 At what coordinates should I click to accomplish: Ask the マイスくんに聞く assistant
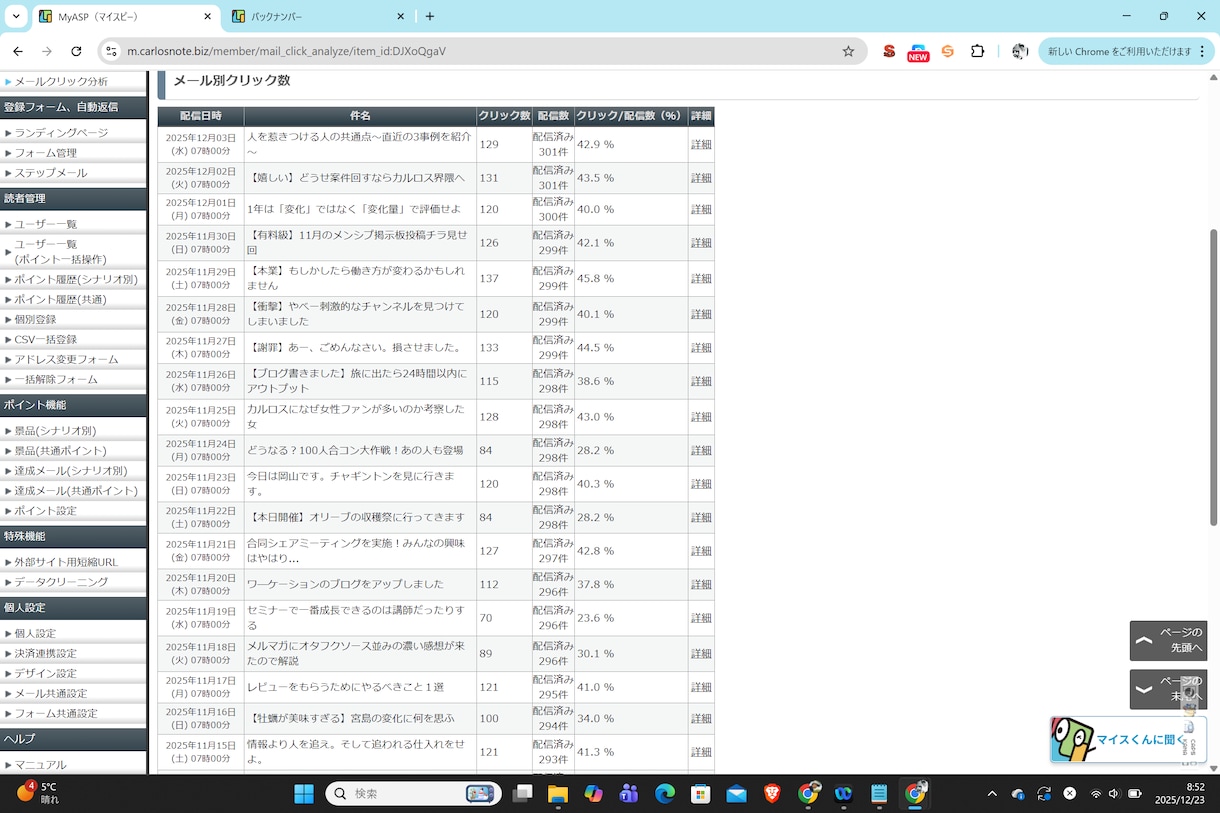(1128, 740)
